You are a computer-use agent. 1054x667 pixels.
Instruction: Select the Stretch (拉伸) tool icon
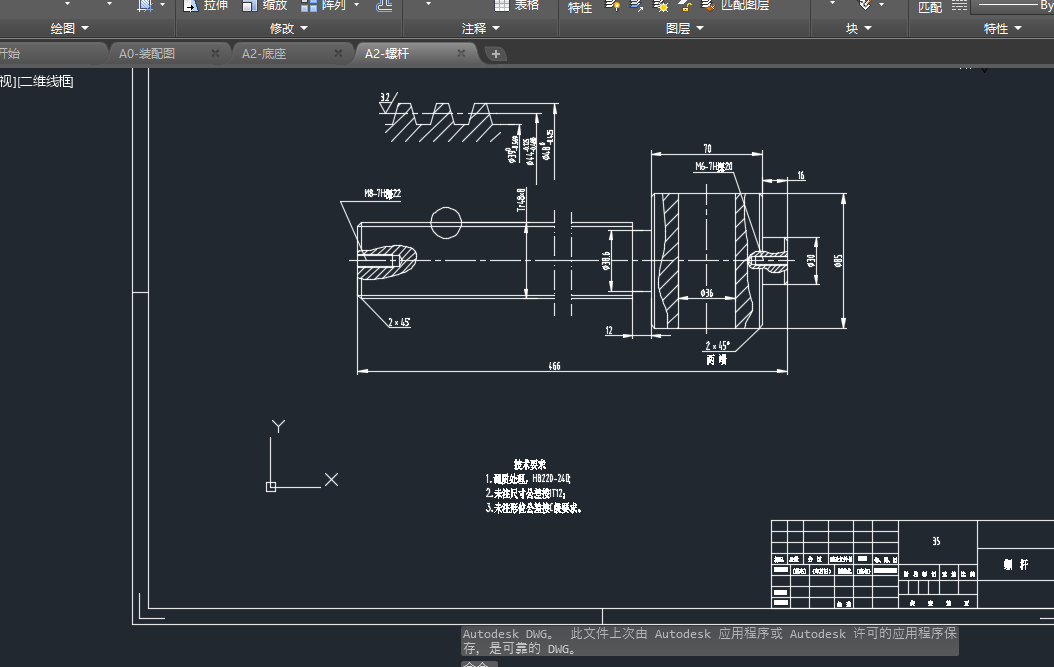pyautogui.click(x=191, y=5)
